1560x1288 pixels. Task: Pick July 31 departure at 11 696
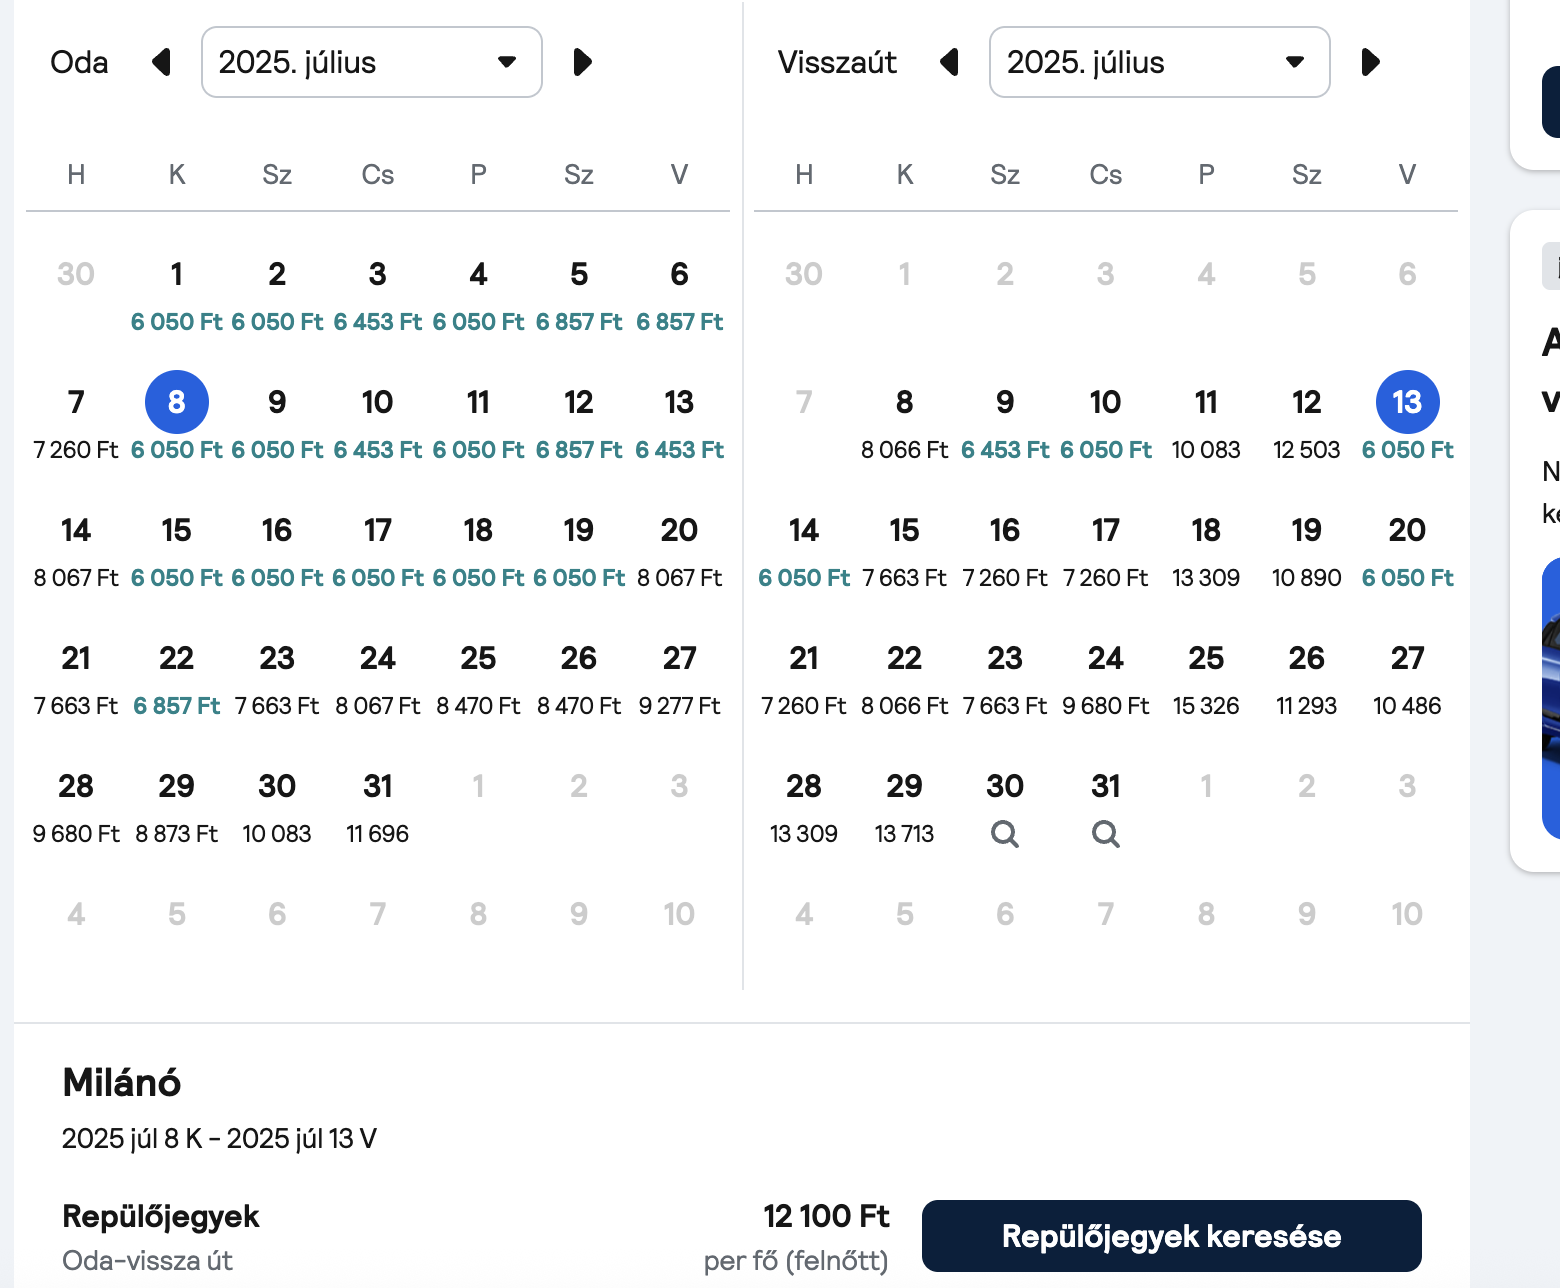pos(378,807)
